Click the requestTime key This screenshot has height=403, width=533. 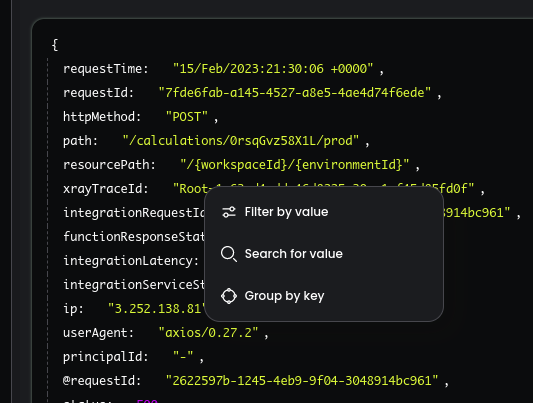pyautogui.click(x=106, y=69)
